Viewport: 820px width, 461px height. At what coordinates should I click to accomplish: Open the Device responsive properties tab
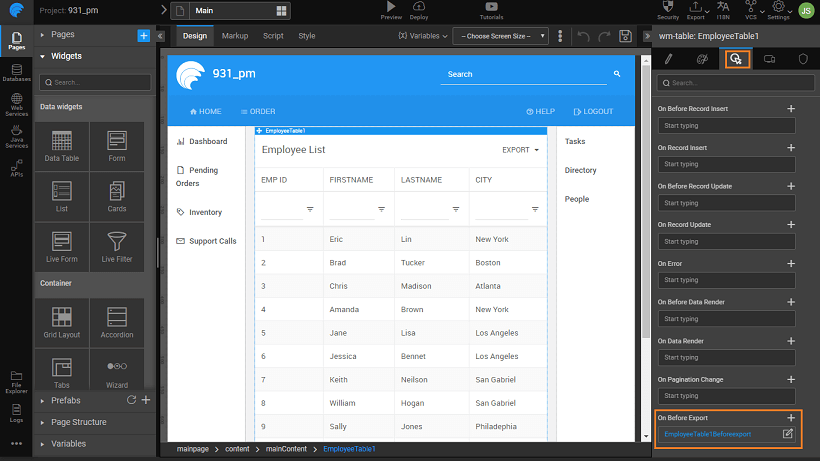click(769, 59)
